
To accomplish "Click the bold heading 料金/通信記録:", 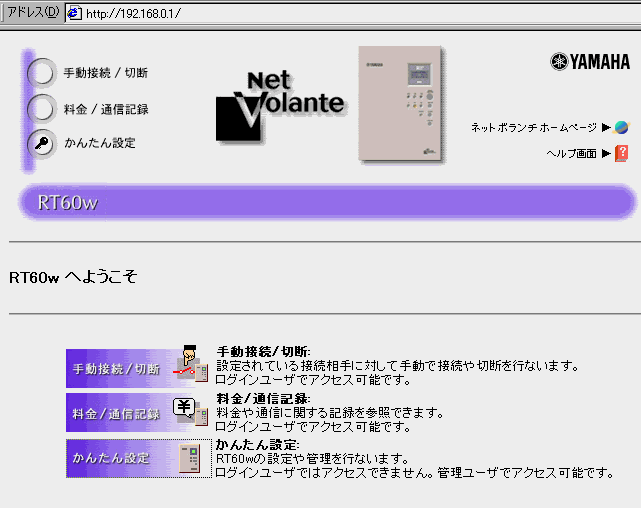I will 264,398.
